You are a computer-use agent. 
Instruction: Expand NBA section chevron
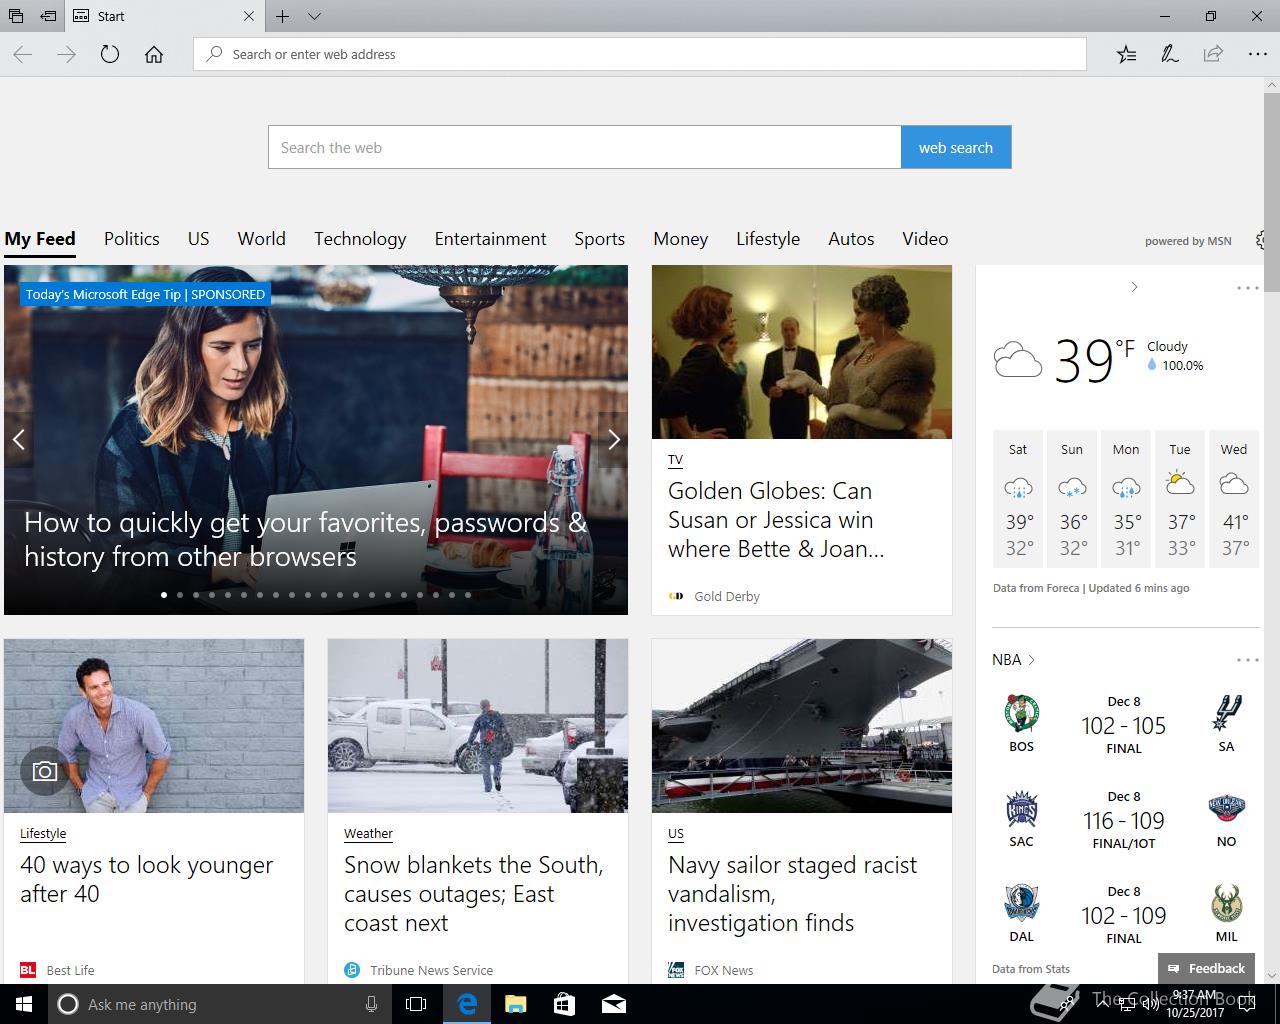1031,660
